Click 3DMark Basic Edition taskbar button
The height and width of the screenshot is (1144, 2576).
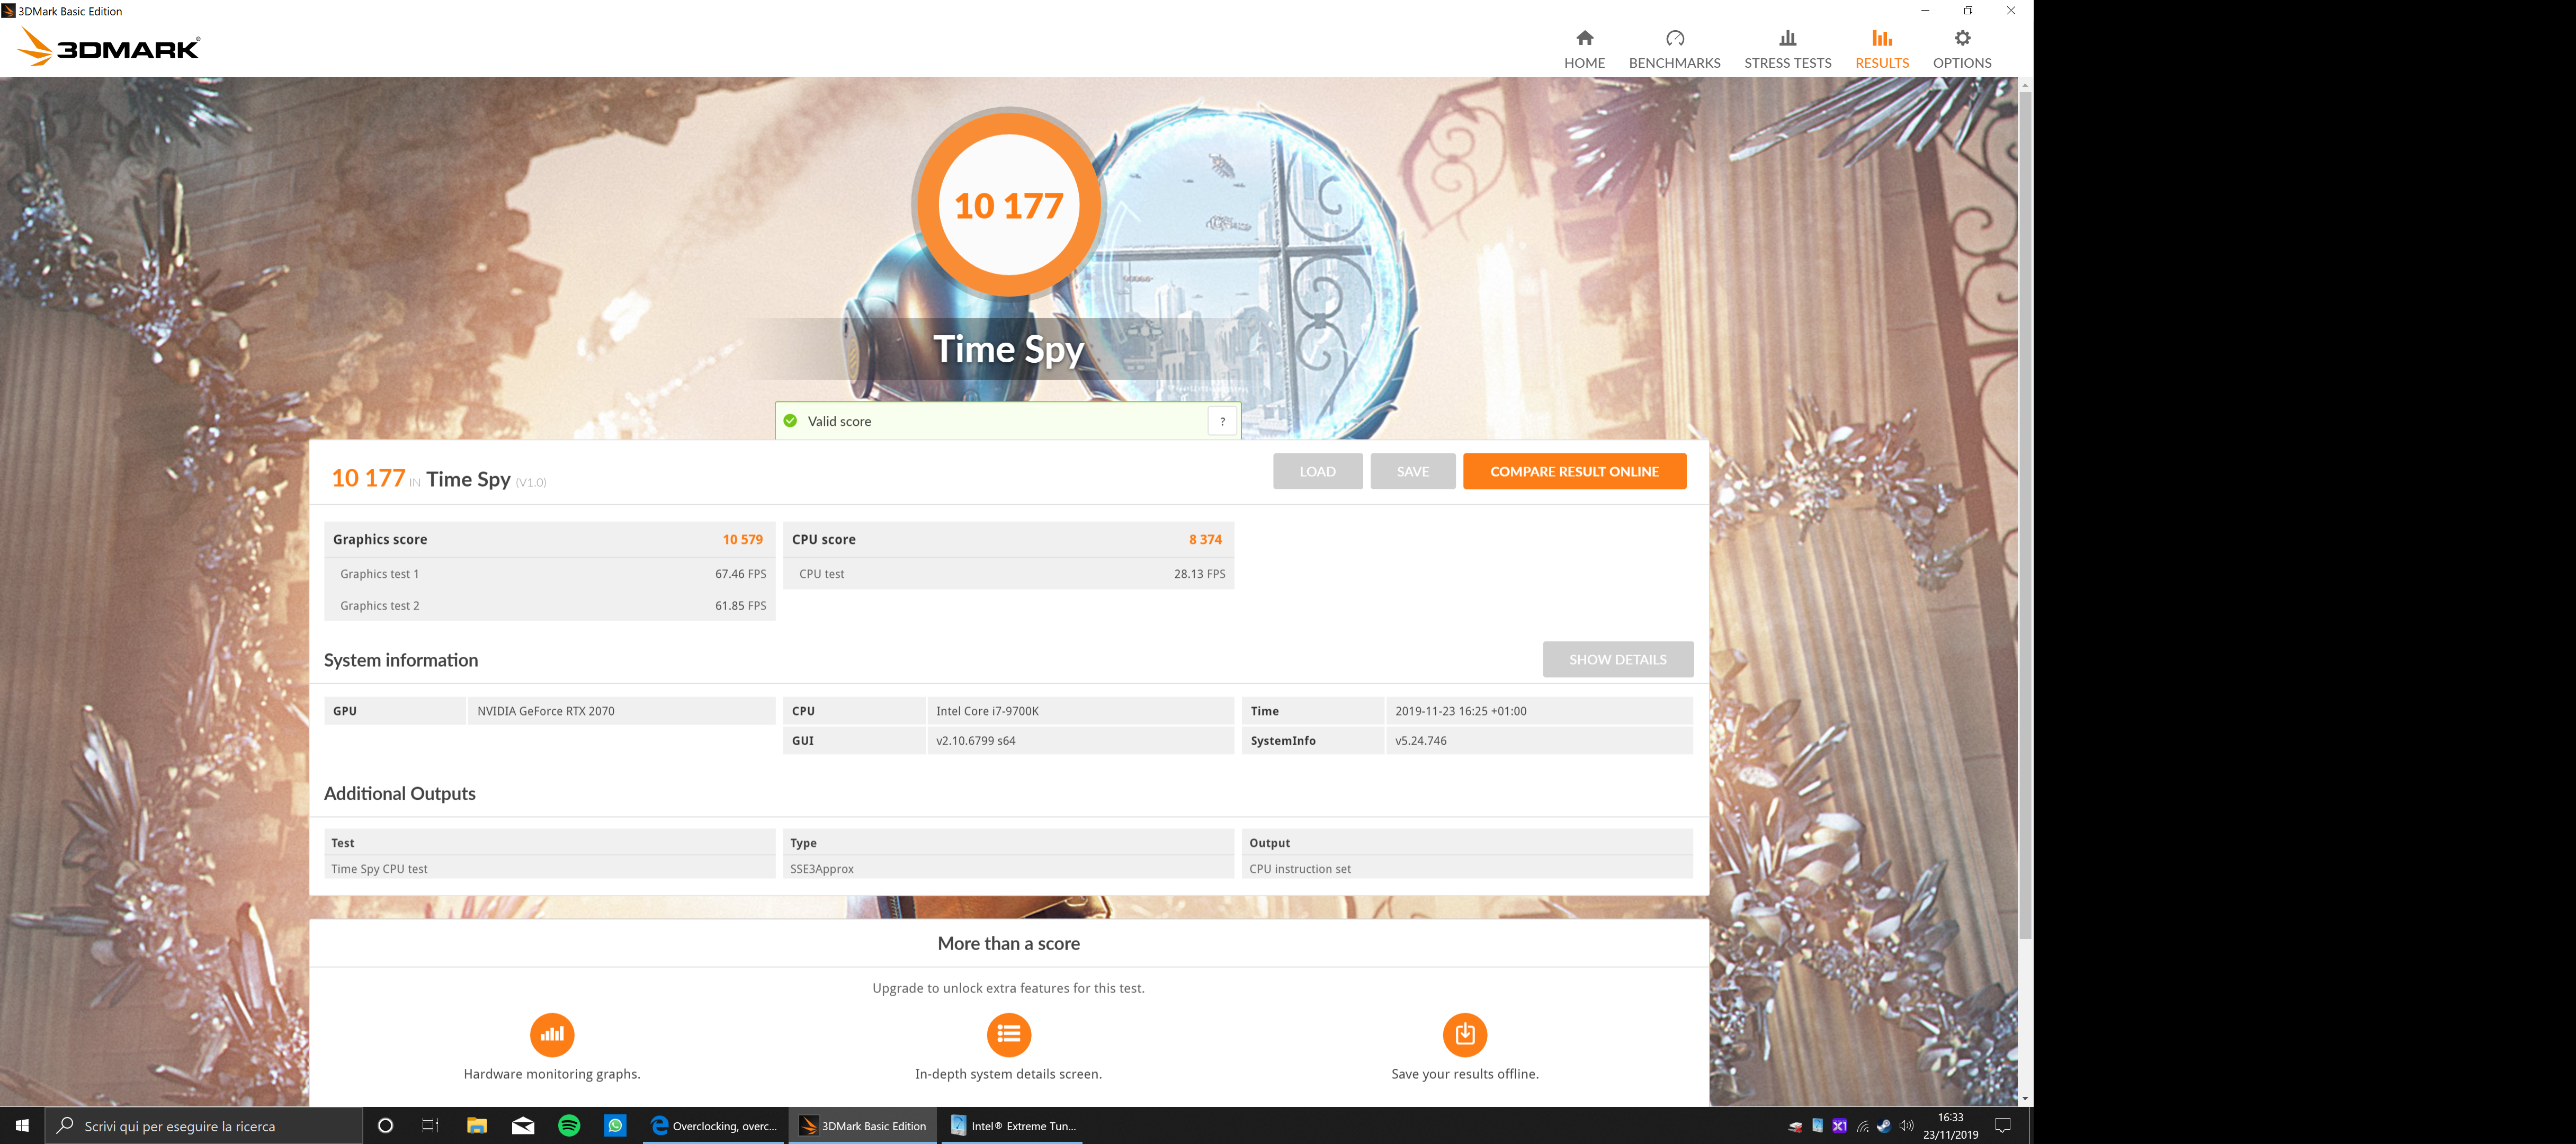coord(864,1125)
